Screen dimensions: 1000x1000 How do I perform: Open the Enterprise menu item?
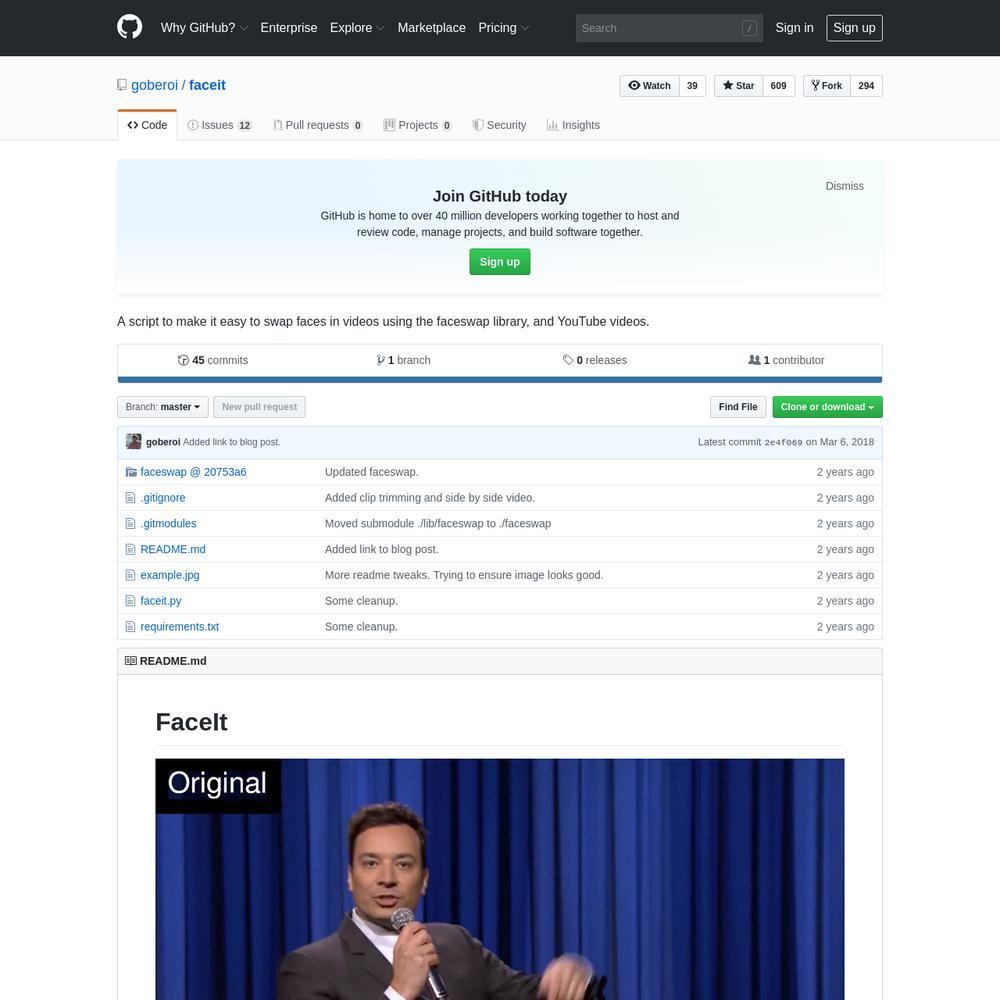coord(289,28)
